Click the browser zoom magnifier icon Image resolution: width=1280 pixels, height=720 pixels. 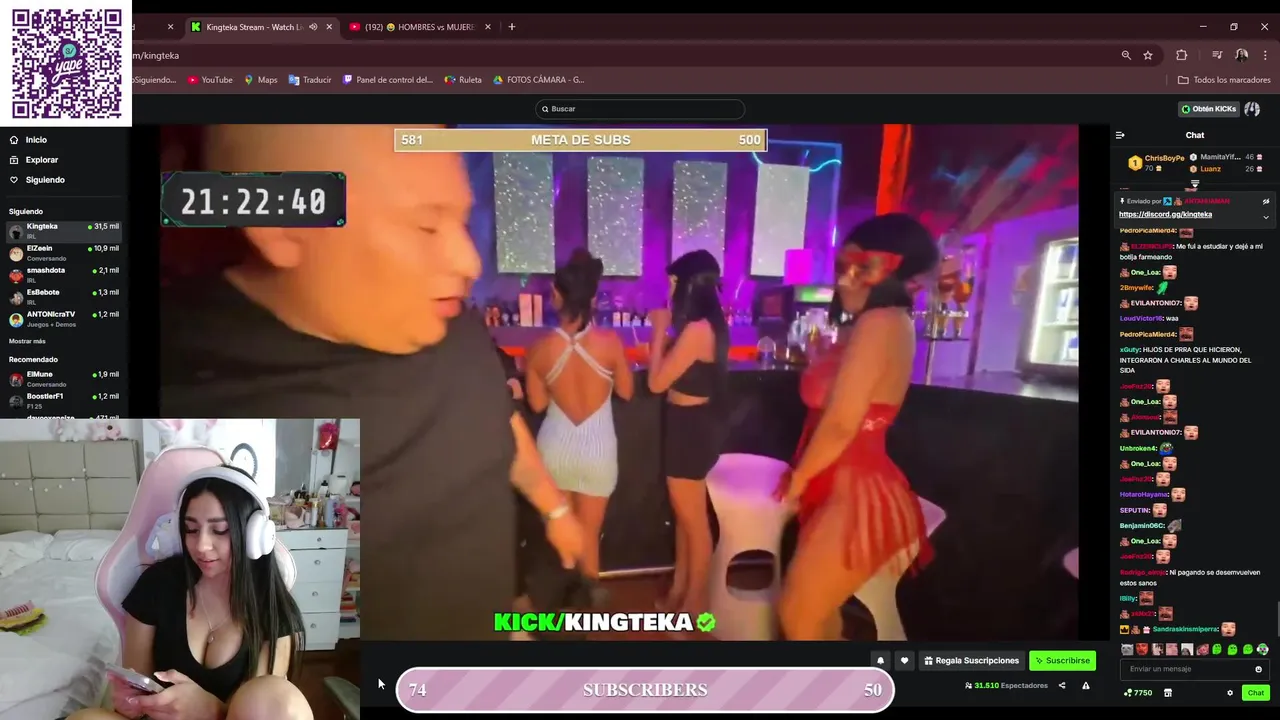(x=1126, y=55)
